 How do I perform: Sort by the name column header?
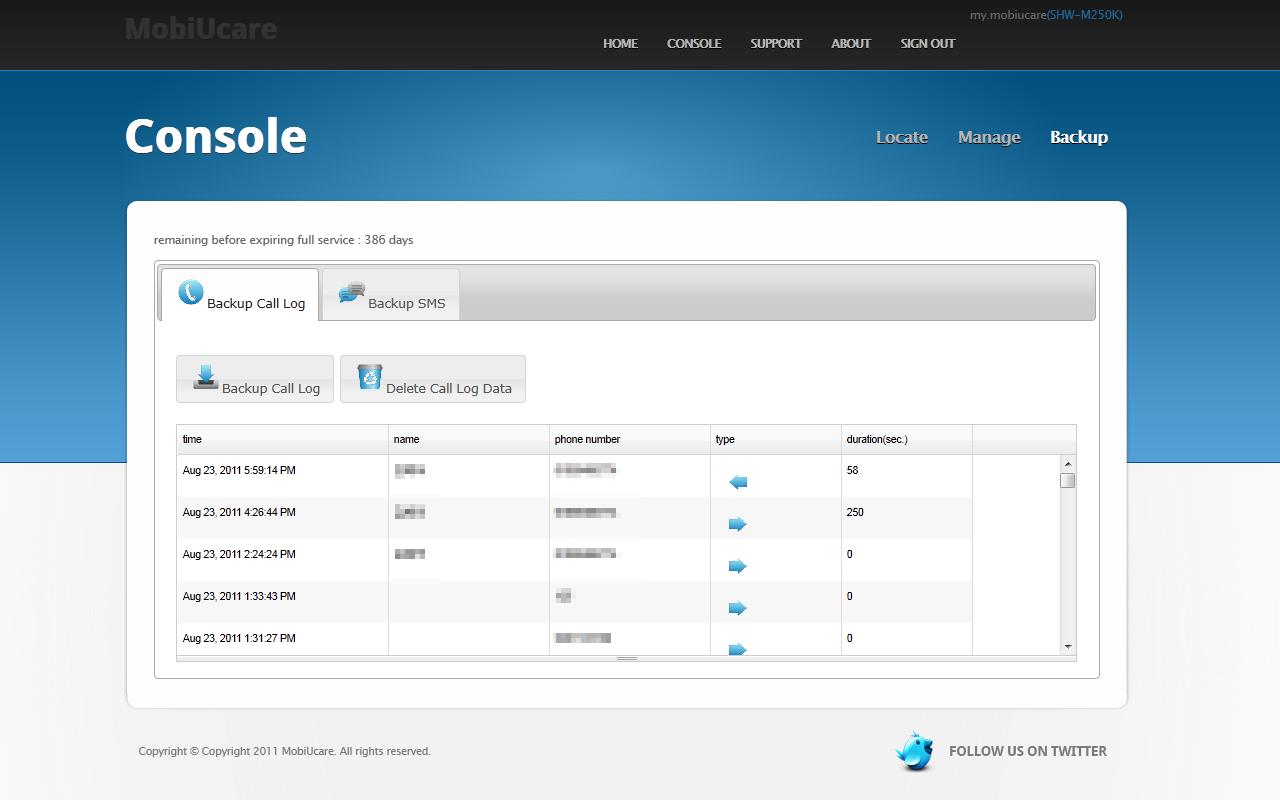(x=469, y=439)
